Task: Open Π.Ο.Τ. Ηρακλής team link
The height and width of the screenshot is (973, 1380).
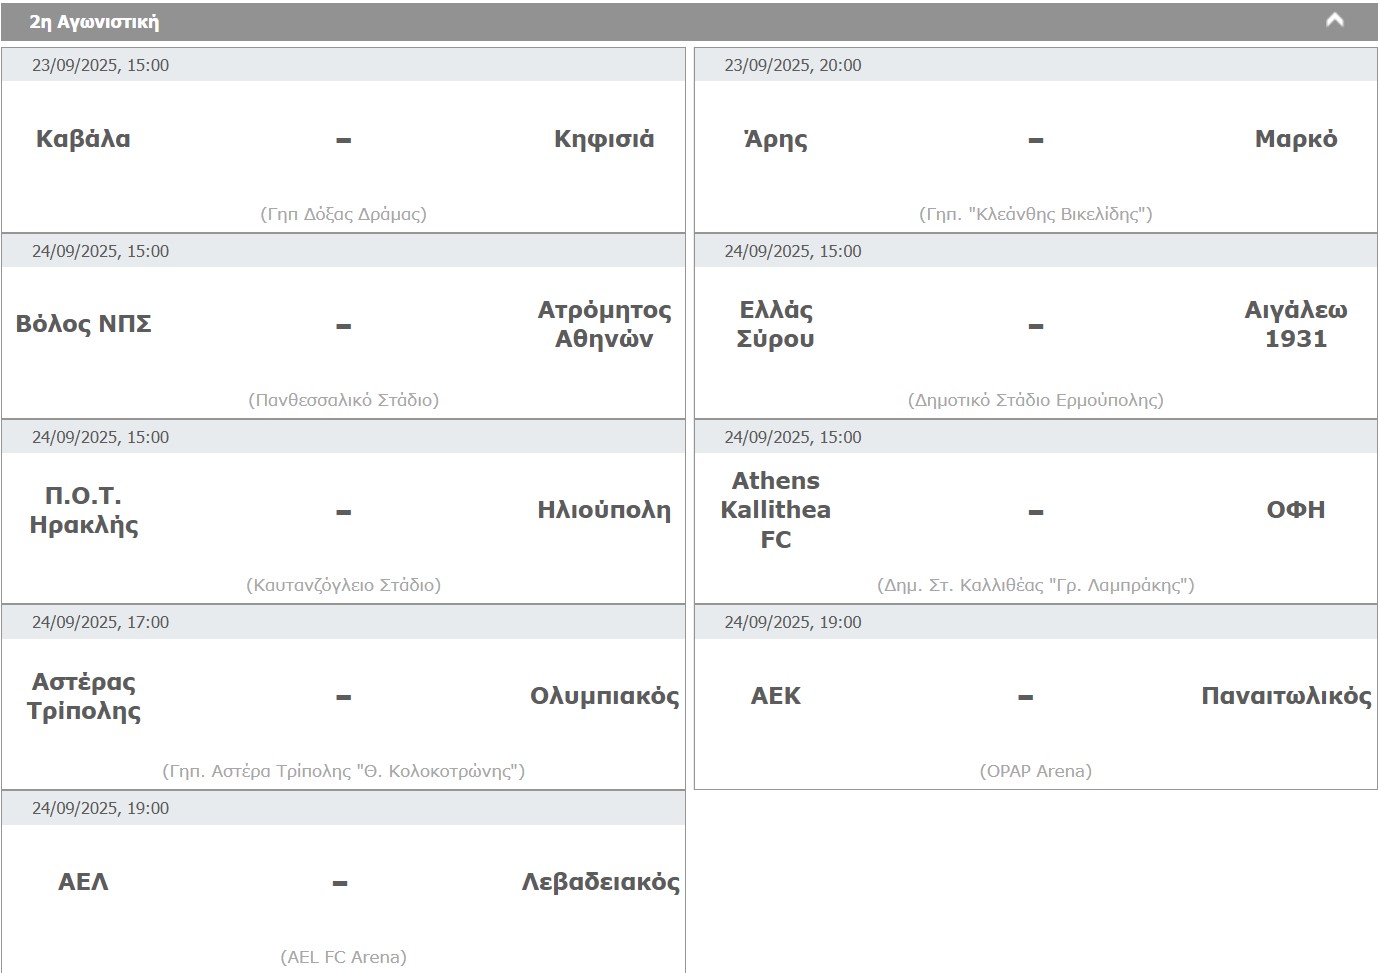Action: click(x=84, y=510)
